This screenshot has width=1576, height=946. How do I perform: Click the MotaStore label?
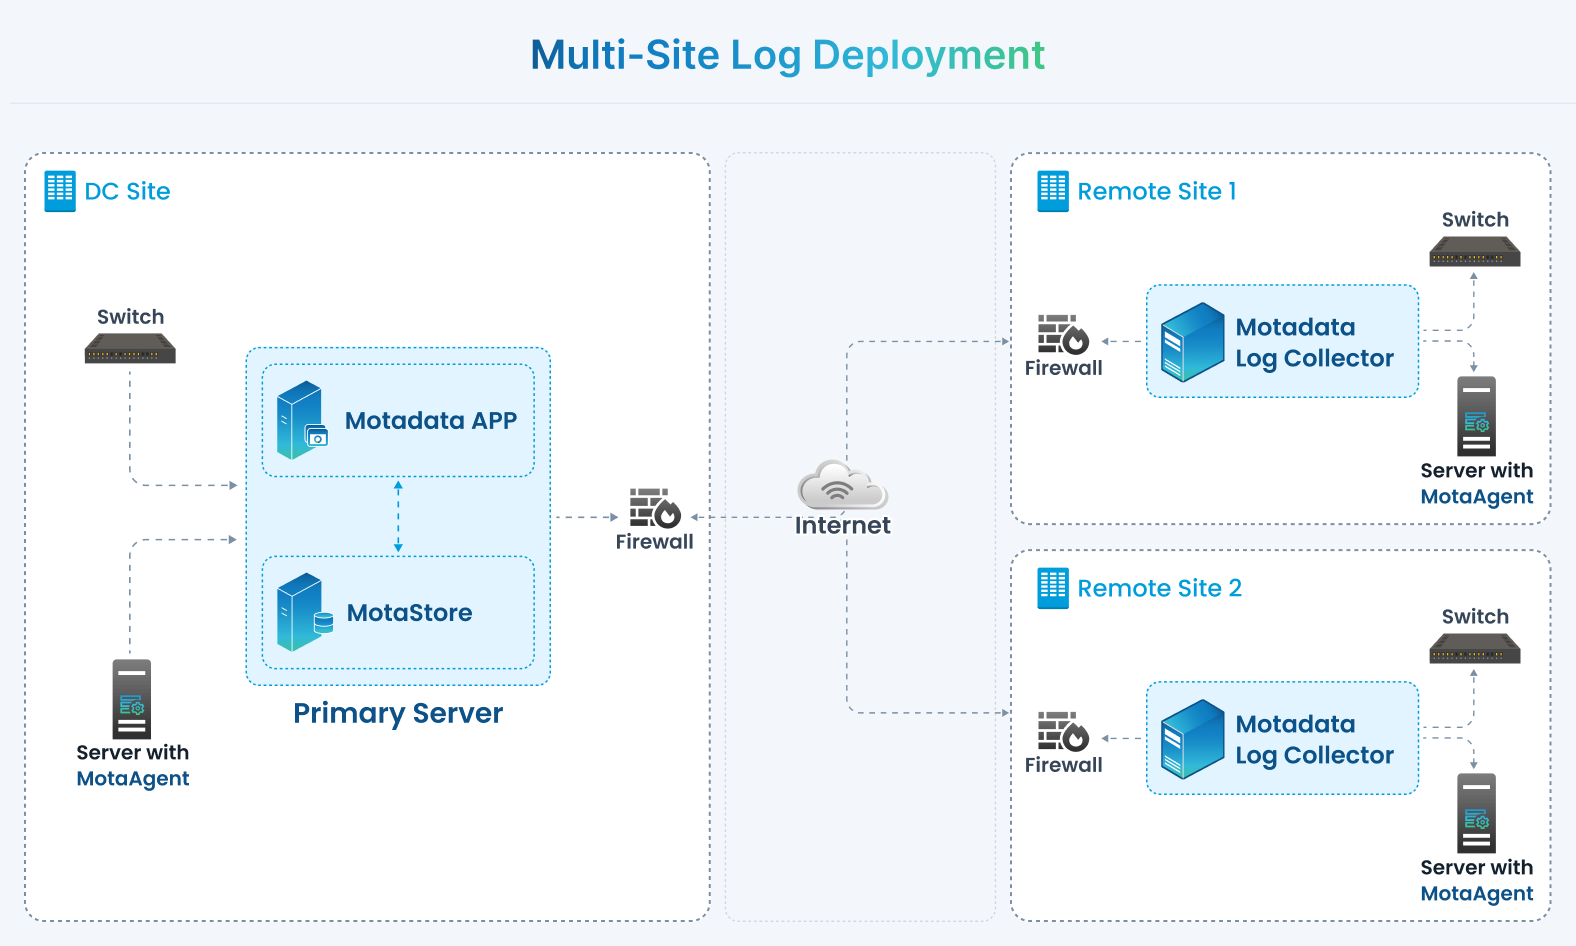(410, 613)
